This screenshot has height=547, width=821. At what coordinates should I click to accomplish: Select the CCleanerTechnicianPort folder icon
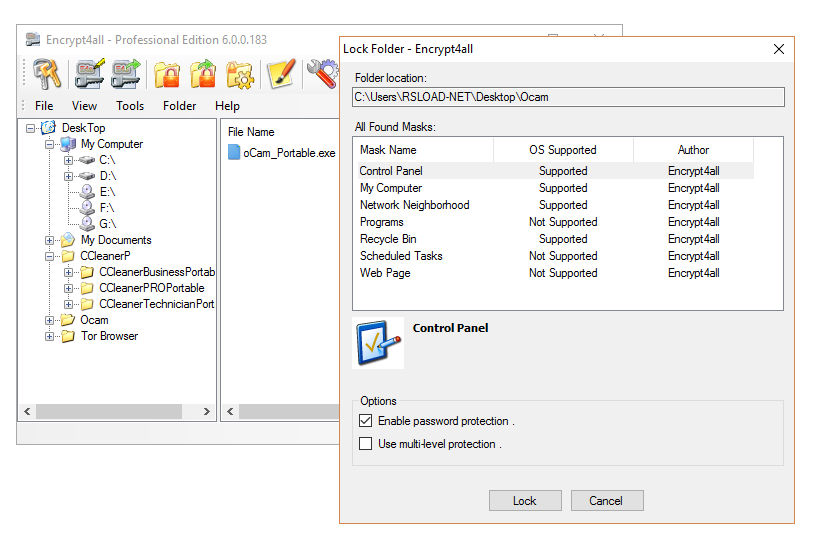pos(87,304)
